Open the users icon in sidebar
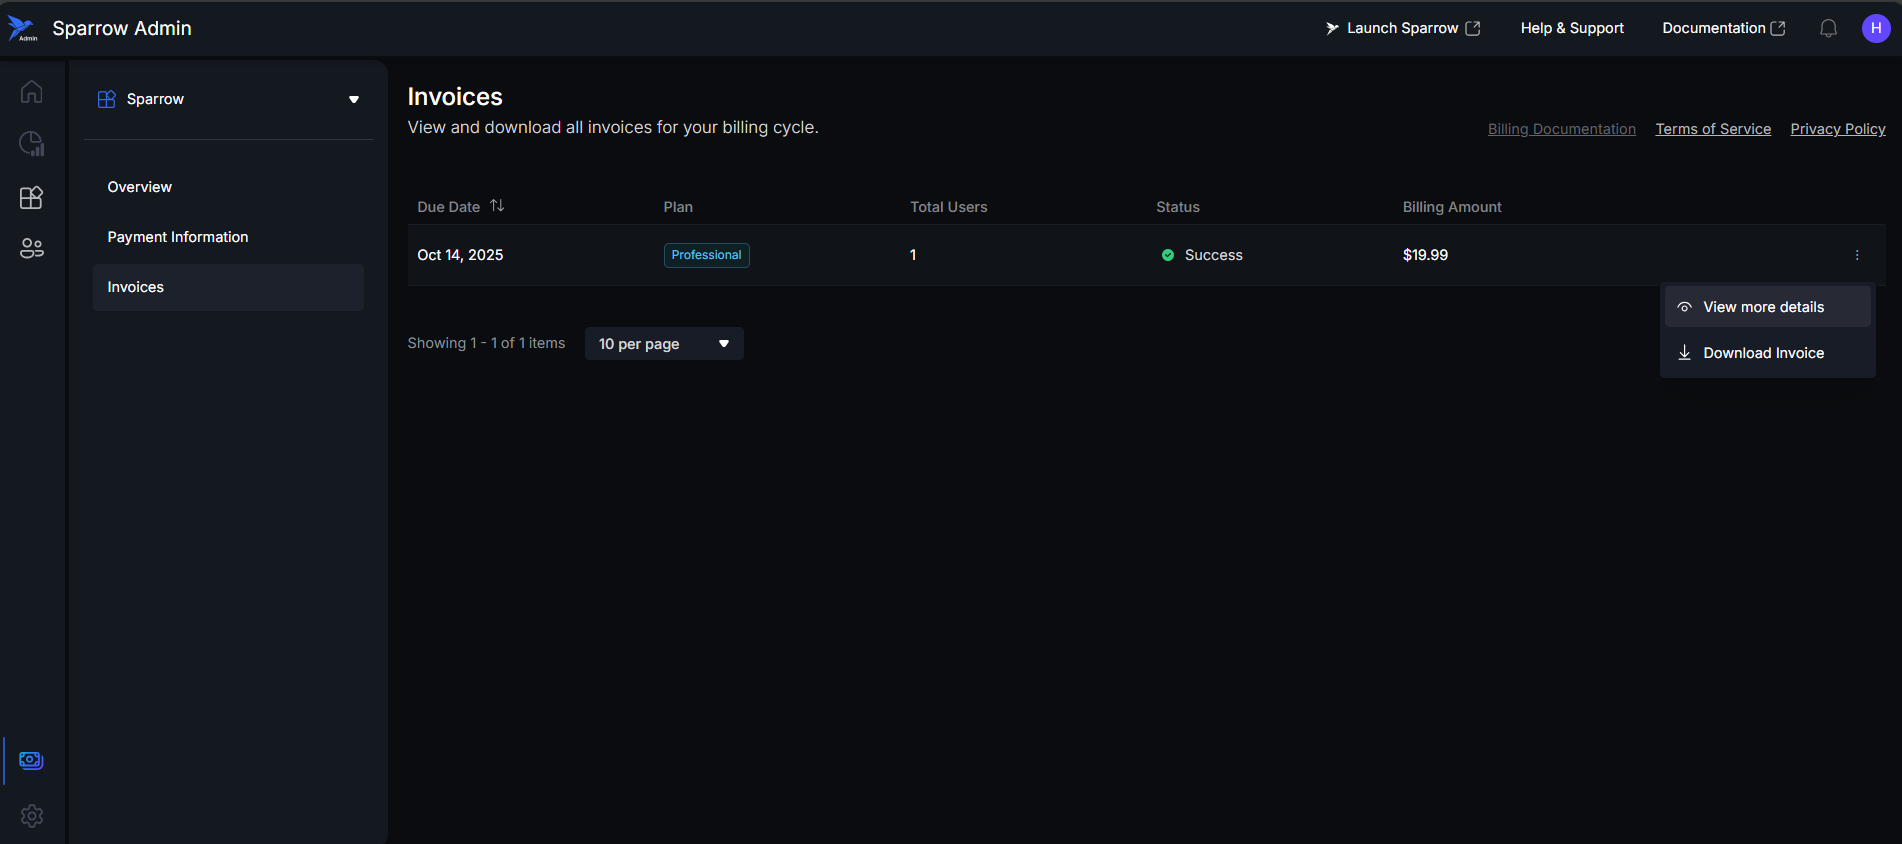This screenshot has height=844, width=1902. (31, 249)
